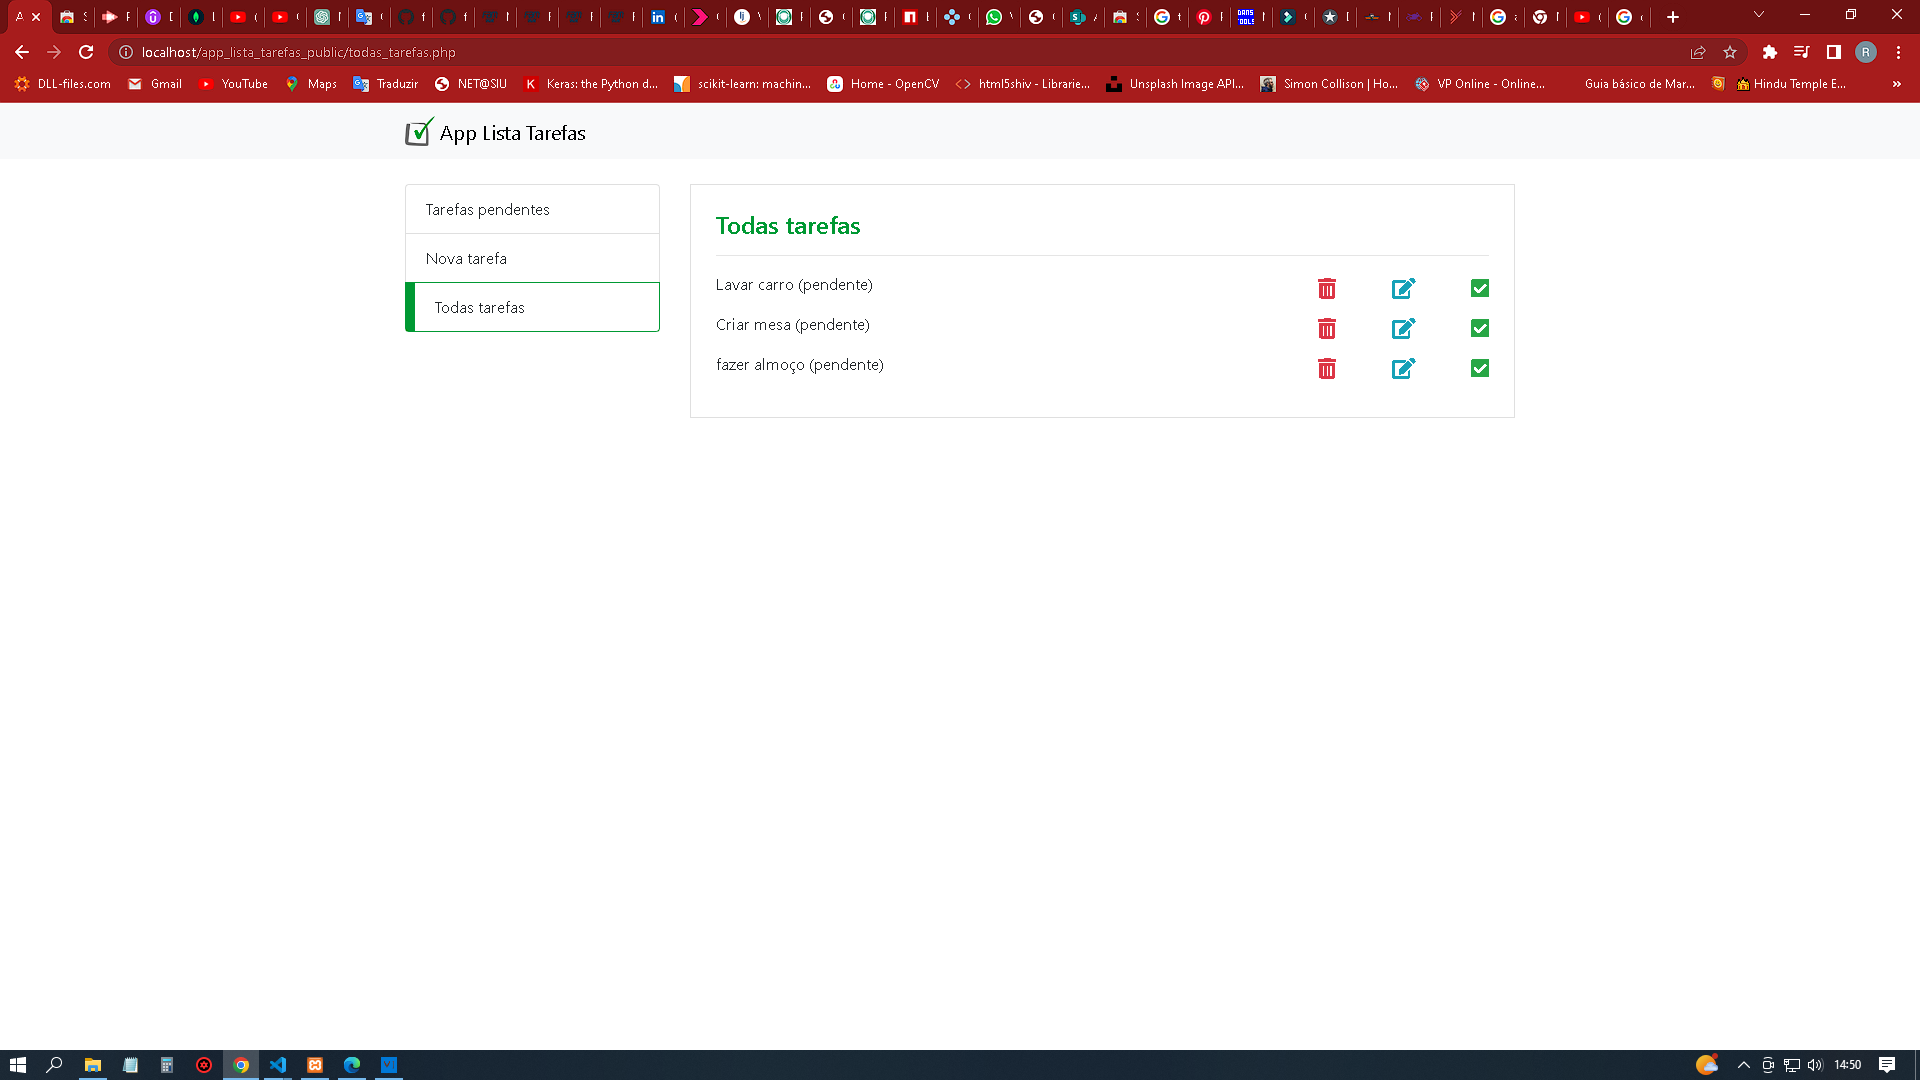The image size is (1920, 1080).
Task: Delete the 'Lavar carro' task using trash icon
Action: (x=1327, y=288)
